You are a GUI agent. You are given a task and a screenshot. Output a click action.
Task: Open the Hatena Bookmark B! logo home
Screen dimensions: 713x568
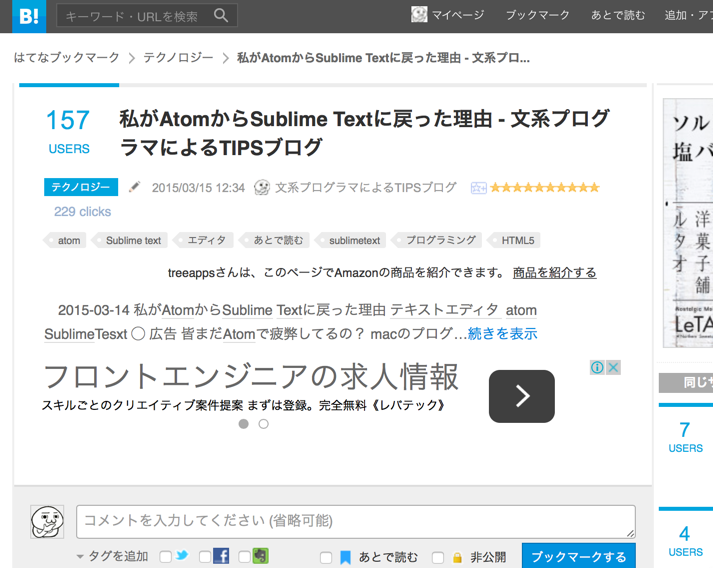click(x=29, y=16)
